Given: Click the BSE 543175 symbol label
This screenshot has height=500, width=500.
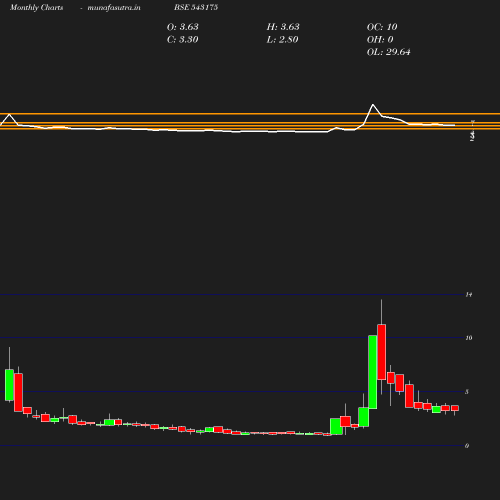Looking at the screenshot, I should click(x=196, y=7).
